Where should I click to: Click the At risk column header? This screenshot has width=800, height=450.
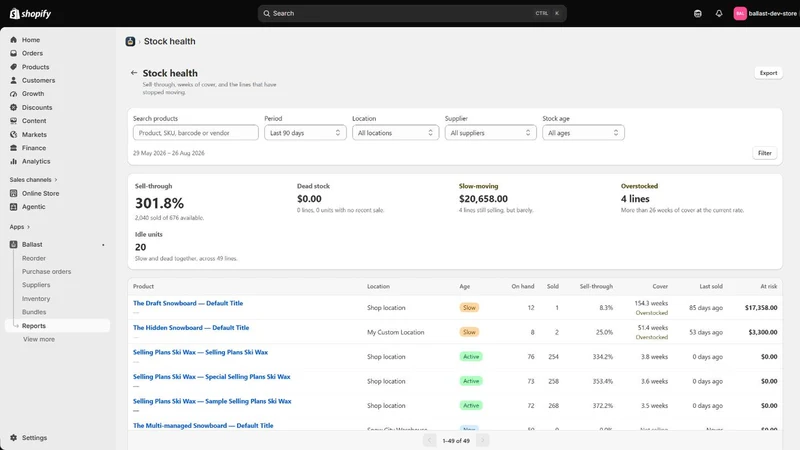point(768,286)
